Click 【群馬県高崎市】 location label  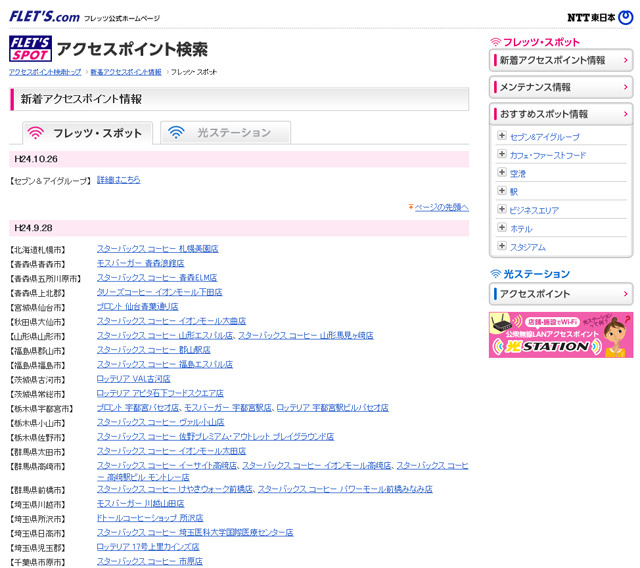tap(38, 466)
